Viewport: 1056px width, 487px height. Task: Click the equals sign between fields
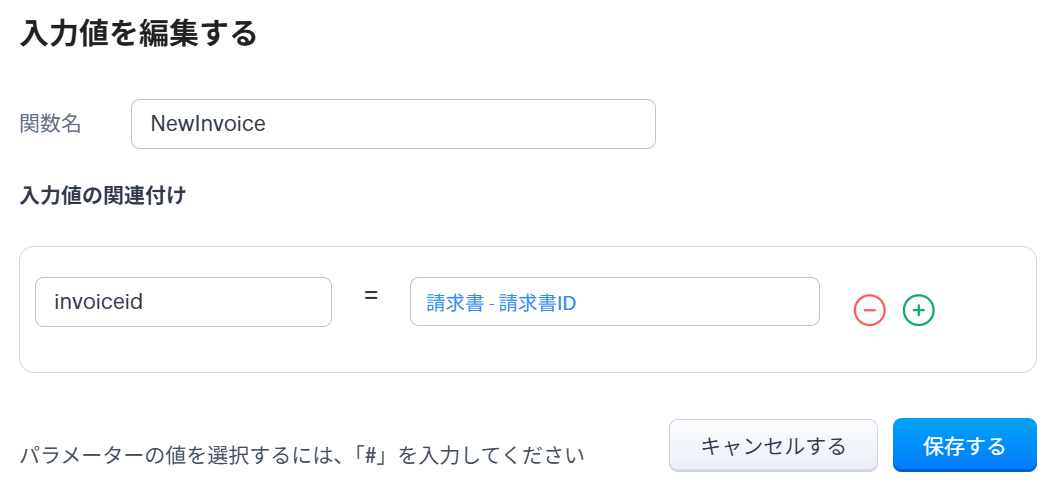point(371,297)
